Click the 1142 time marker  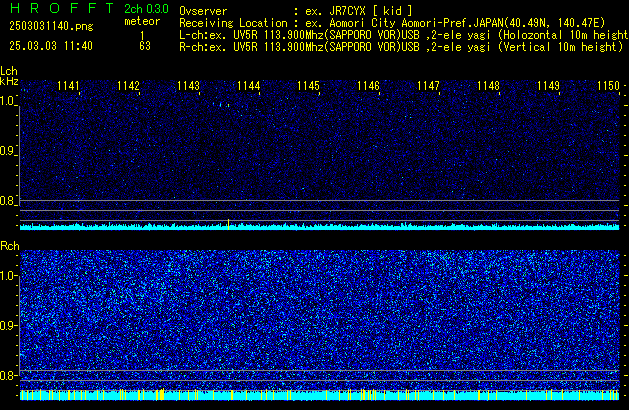tap(128, 86)
